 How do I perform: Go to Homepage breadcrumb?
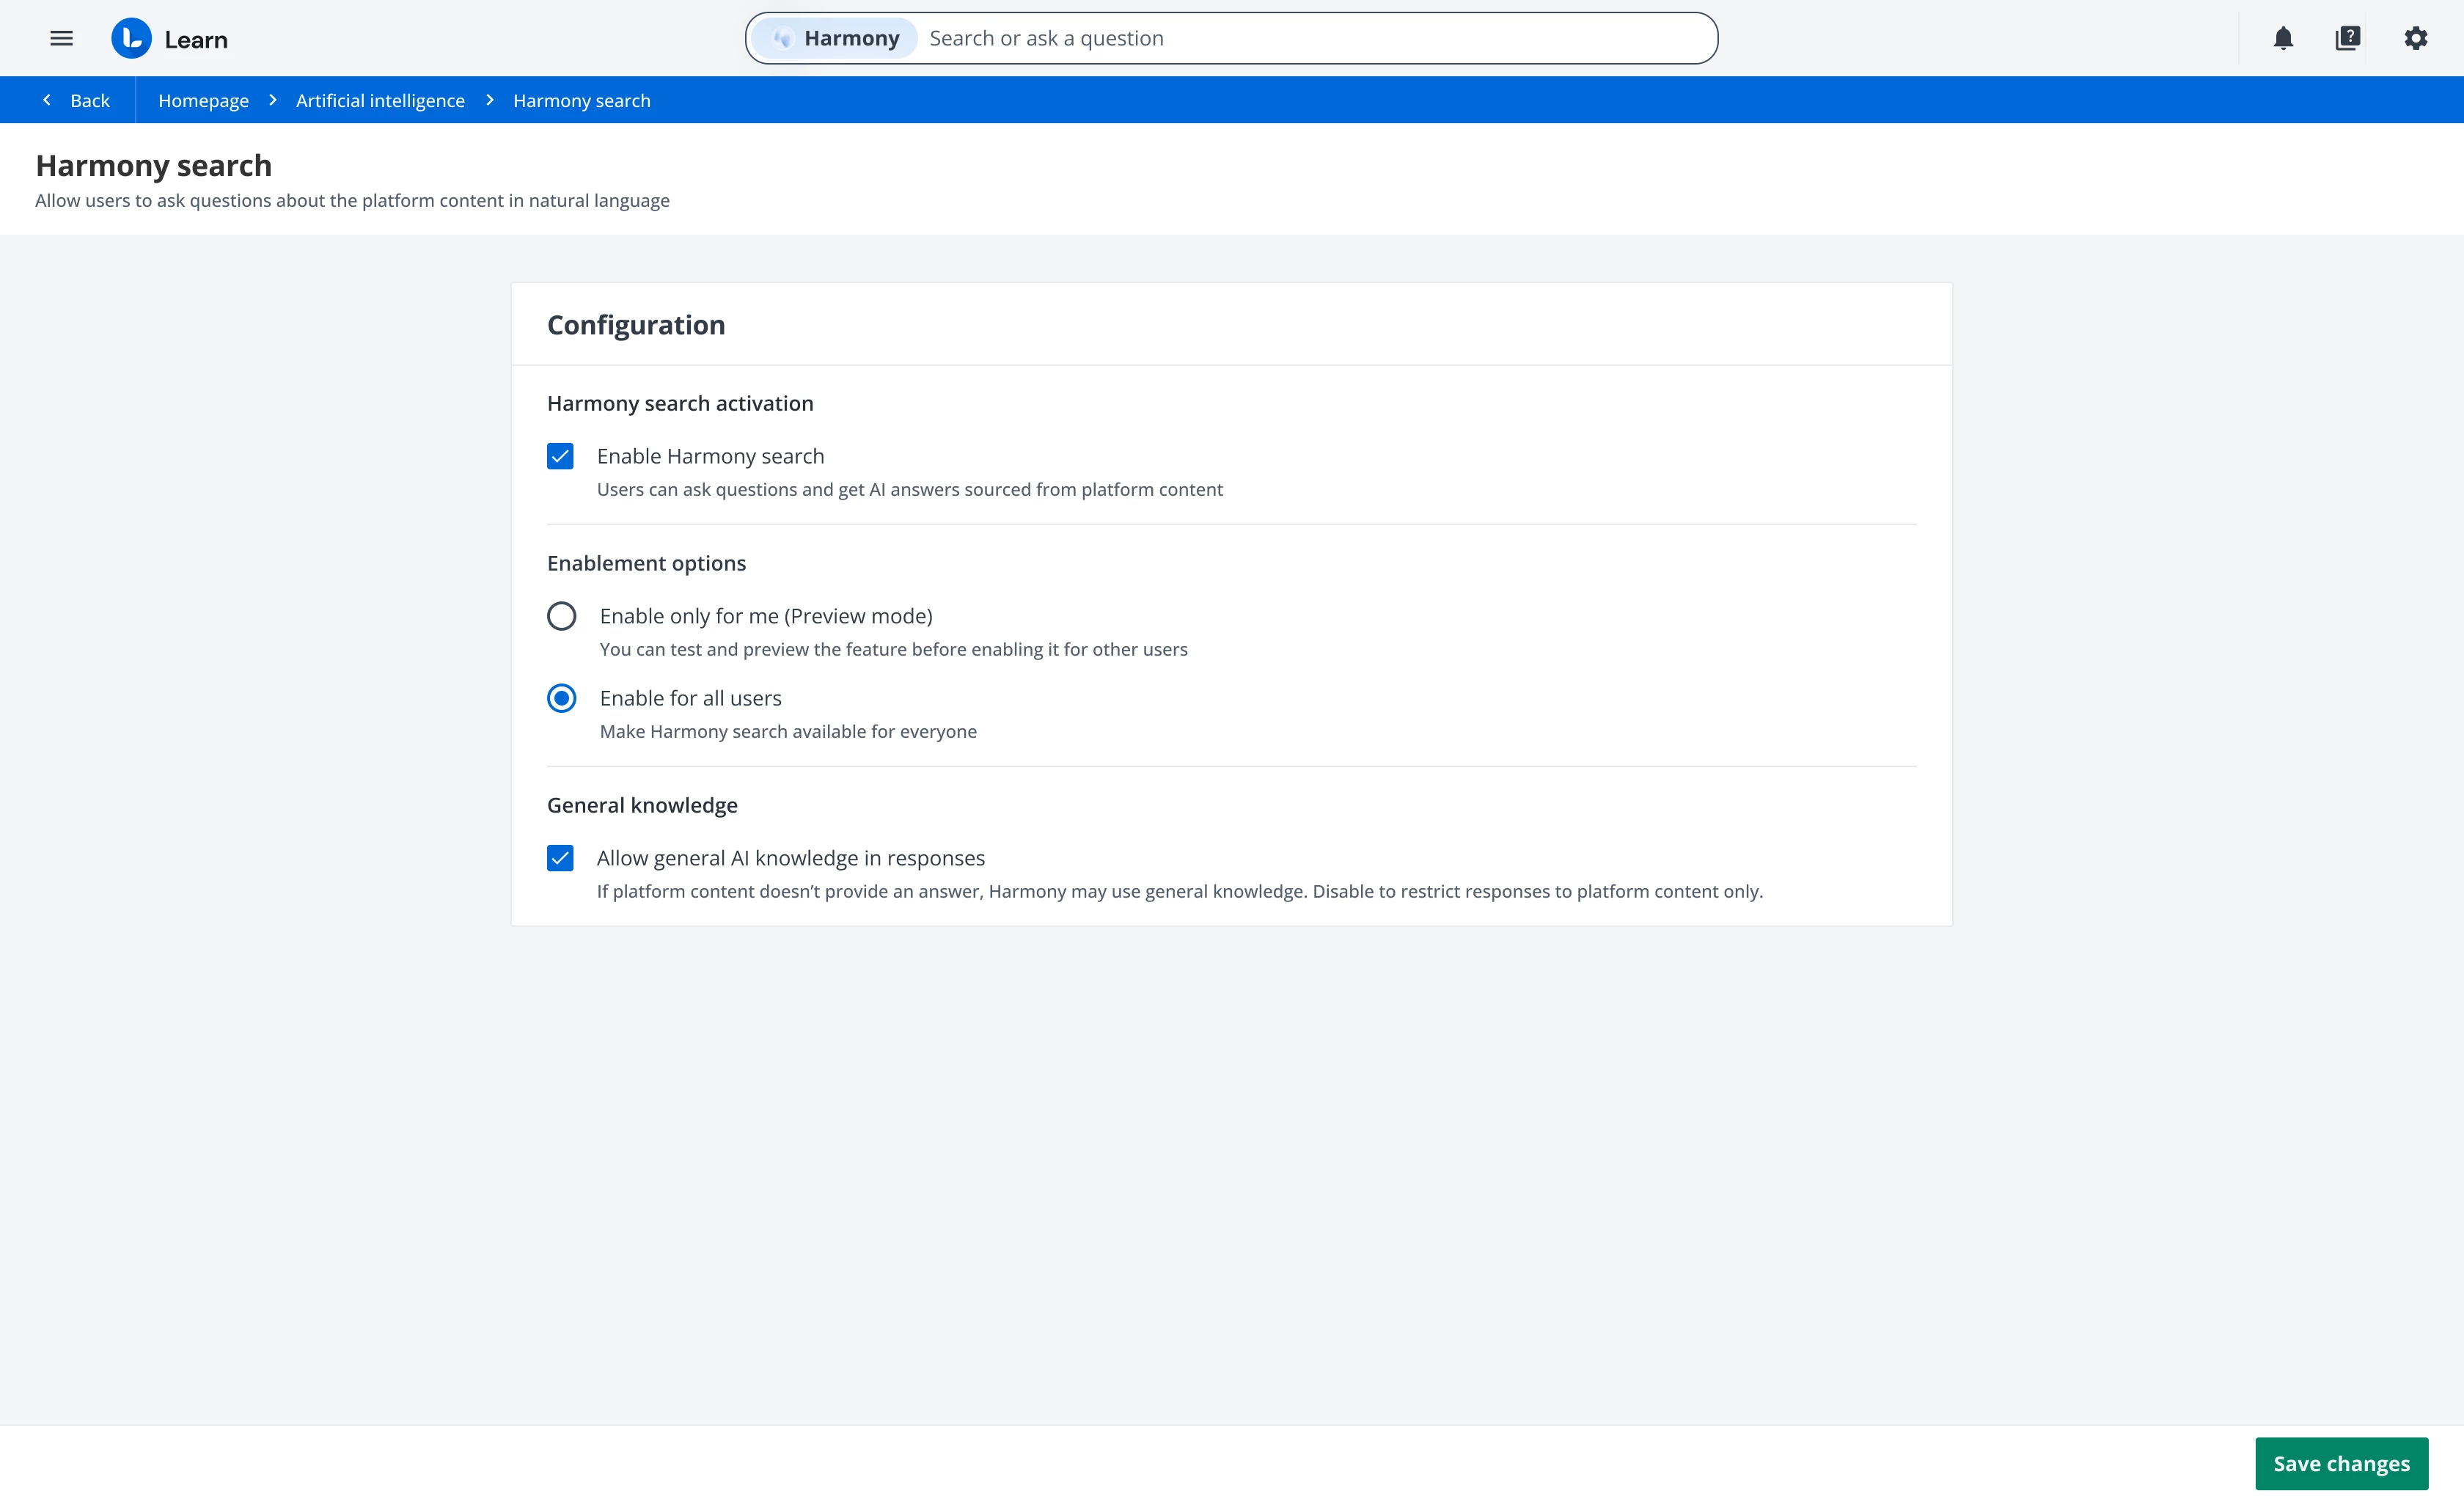pos(203,101)
